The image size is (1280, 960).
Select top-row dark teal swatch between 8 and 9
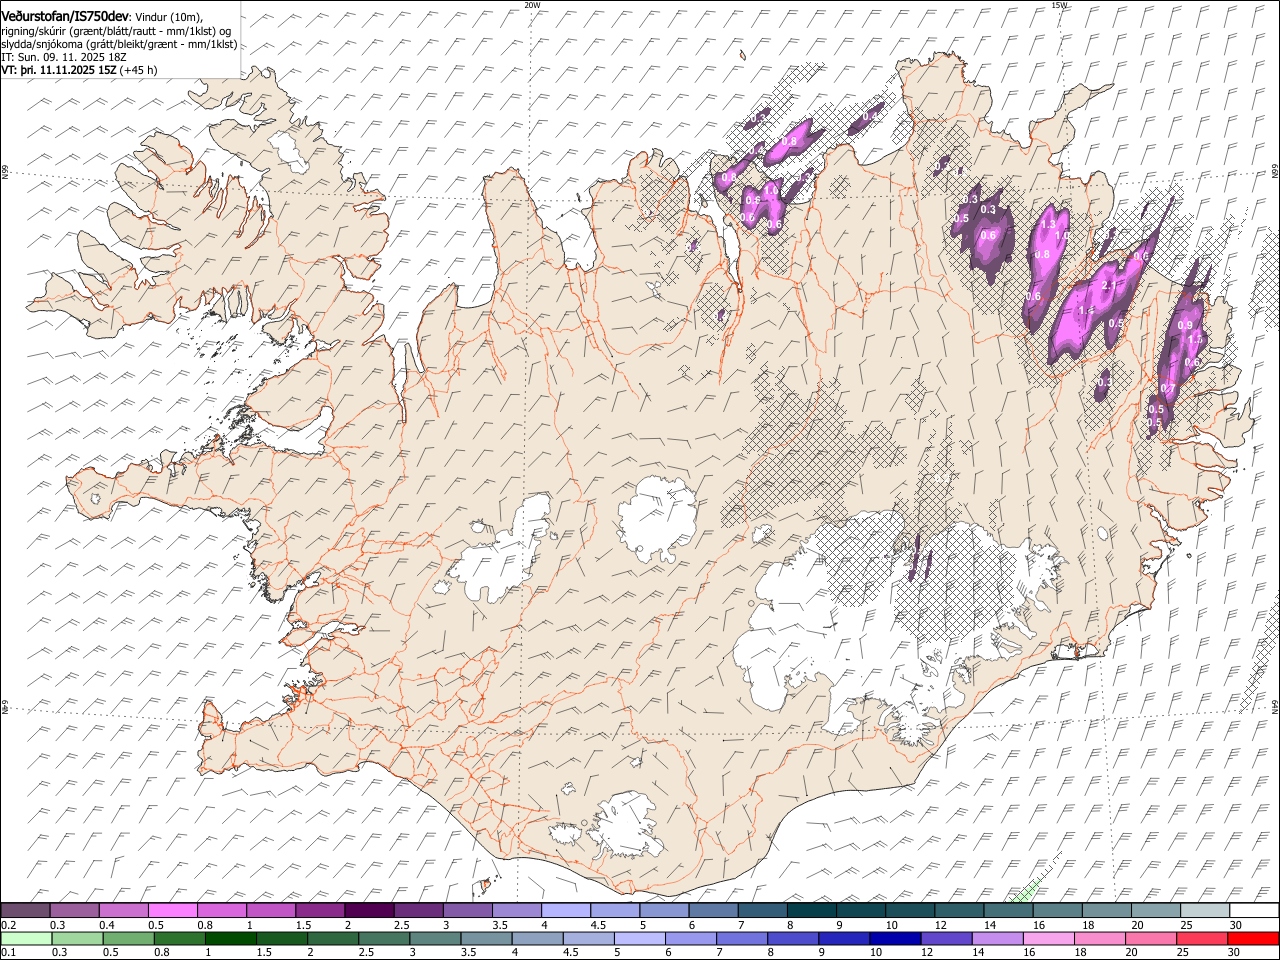pos(811,910)
